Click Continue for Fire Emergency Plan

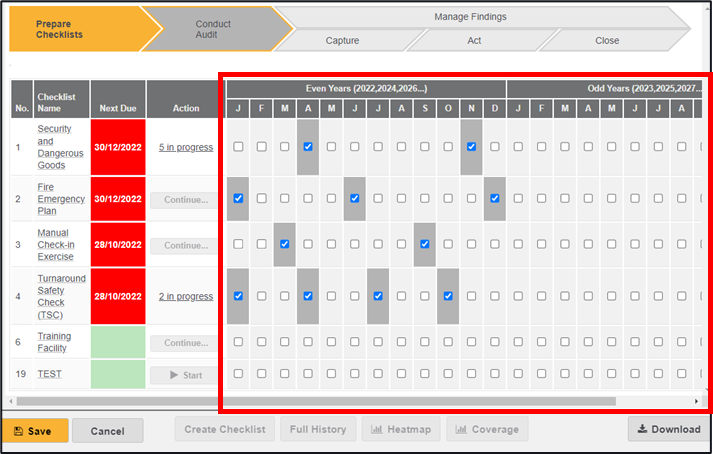click(x=185, y=199)
